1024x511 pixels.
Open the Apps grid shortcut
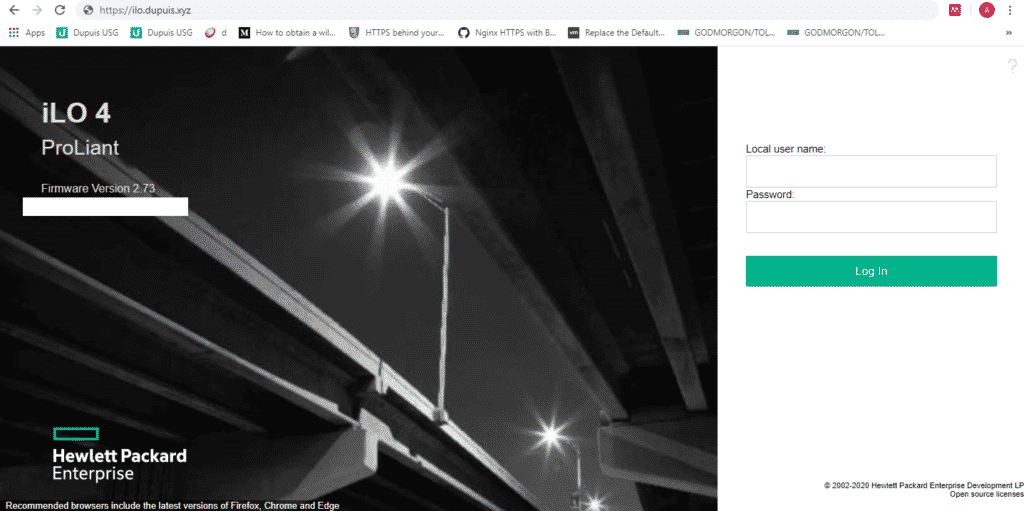click(x=26, y=32)
